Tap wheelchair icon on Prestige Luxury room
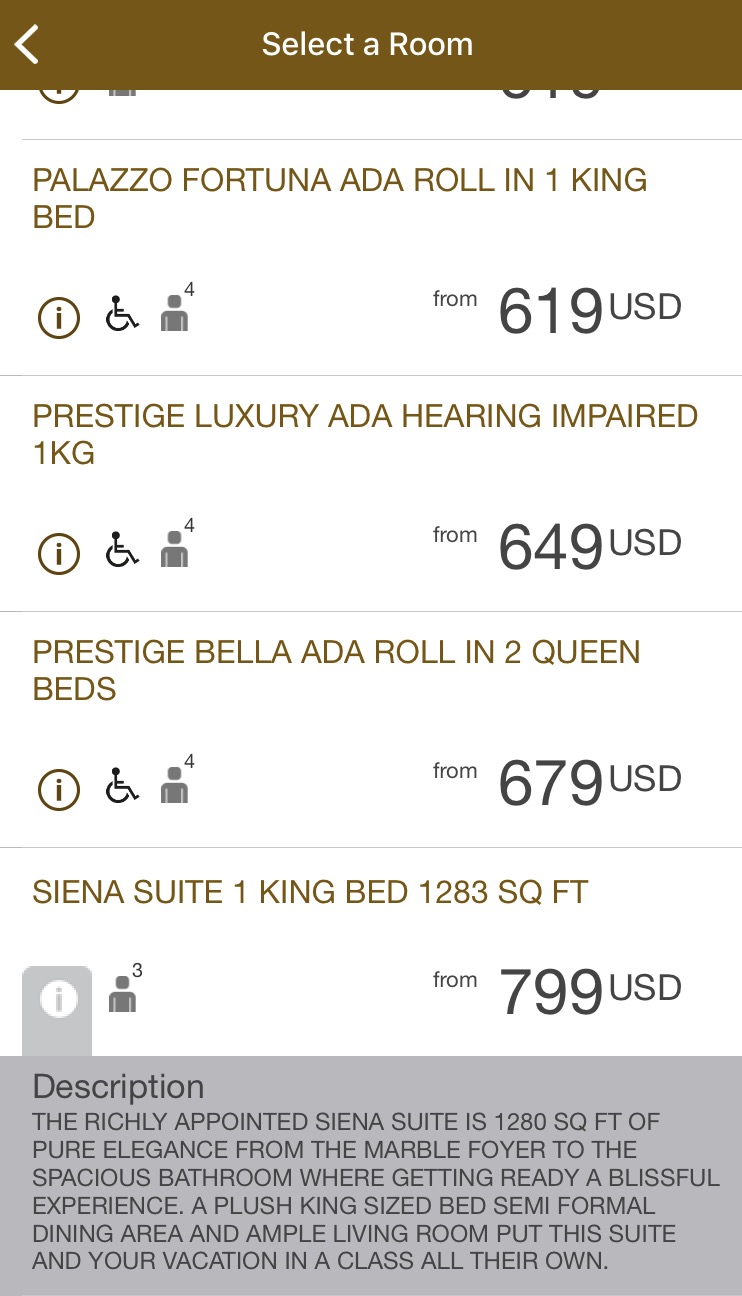 tap(122, 552)
